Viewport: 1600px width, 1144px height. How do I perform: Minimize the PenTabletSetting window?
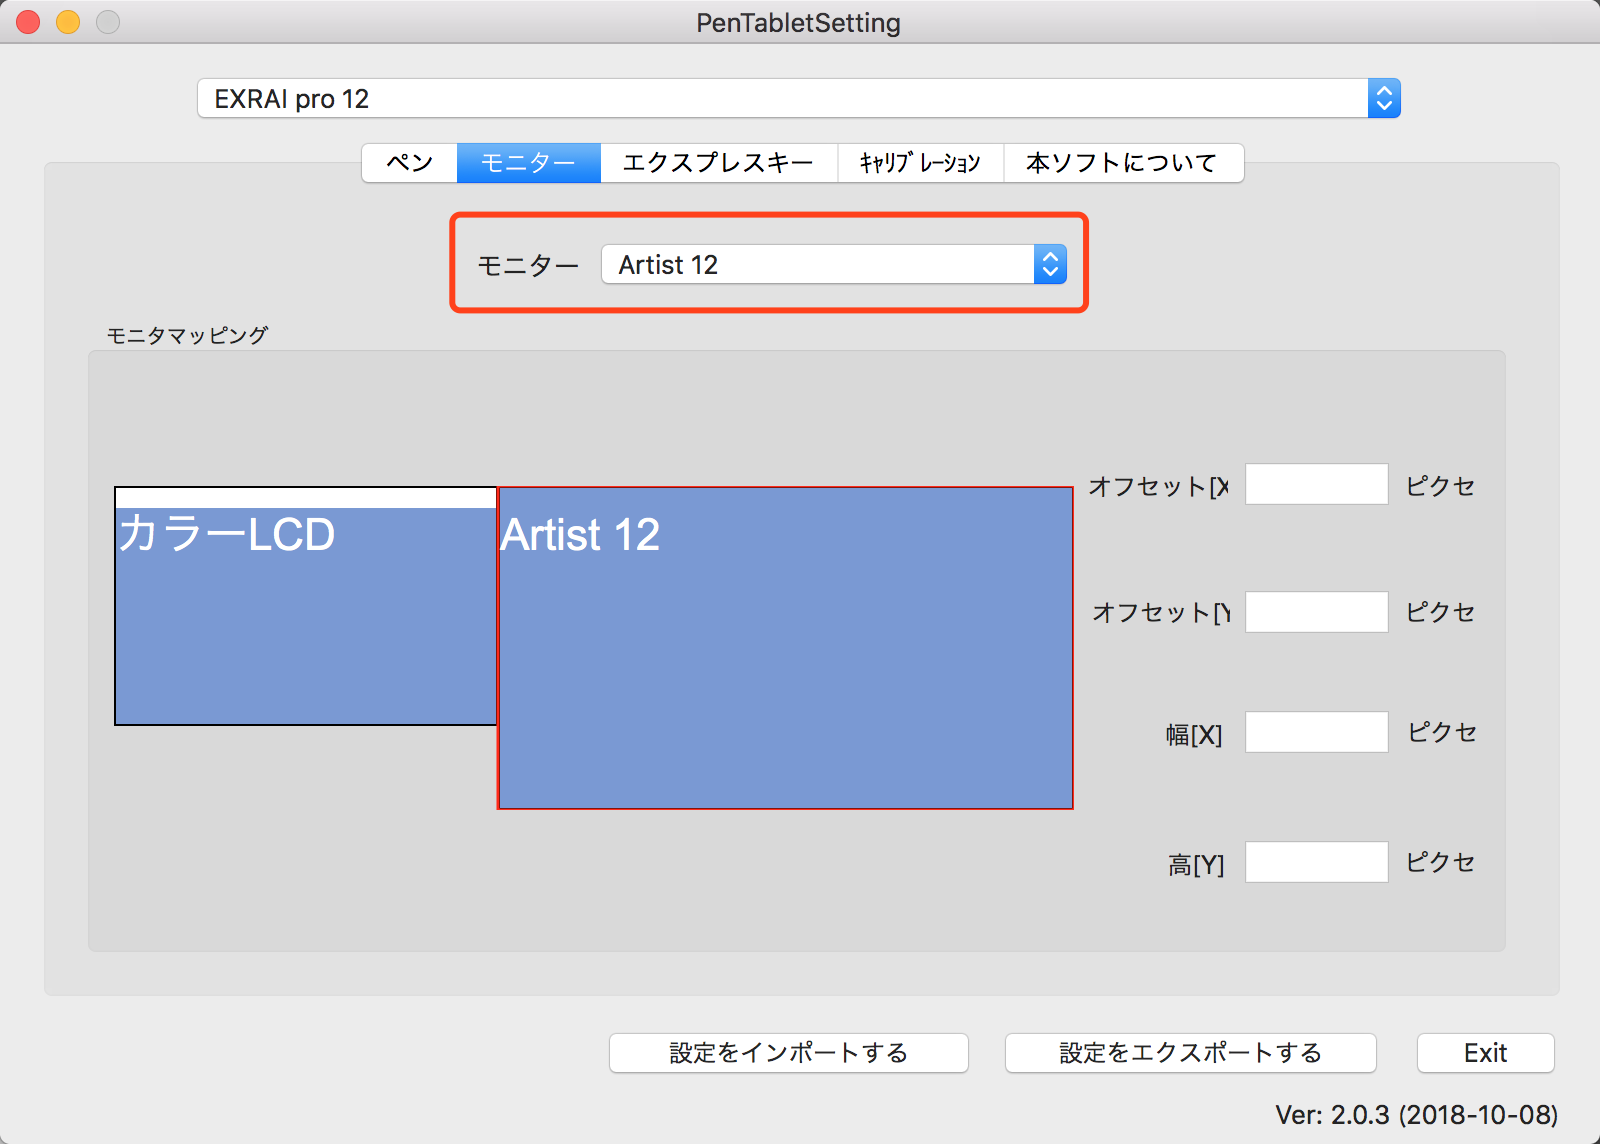pos(68,22)
